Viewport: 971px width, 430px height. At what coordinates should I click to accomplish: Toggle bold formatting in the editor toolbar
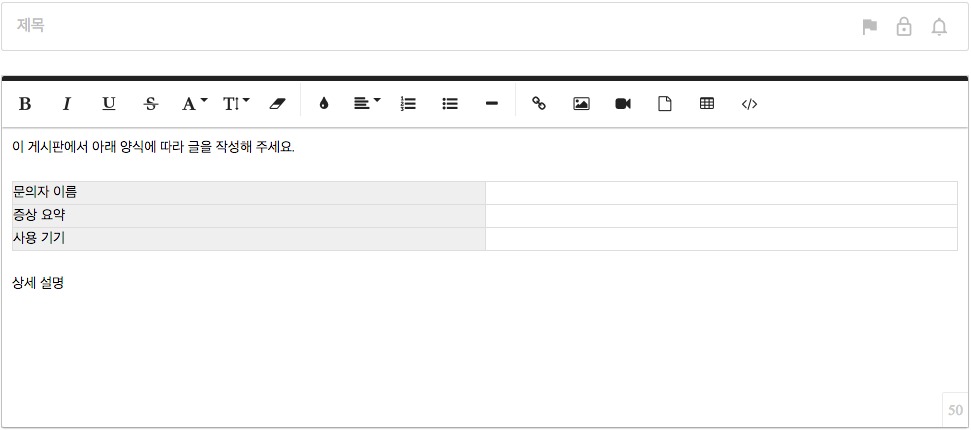coord(25,104)
